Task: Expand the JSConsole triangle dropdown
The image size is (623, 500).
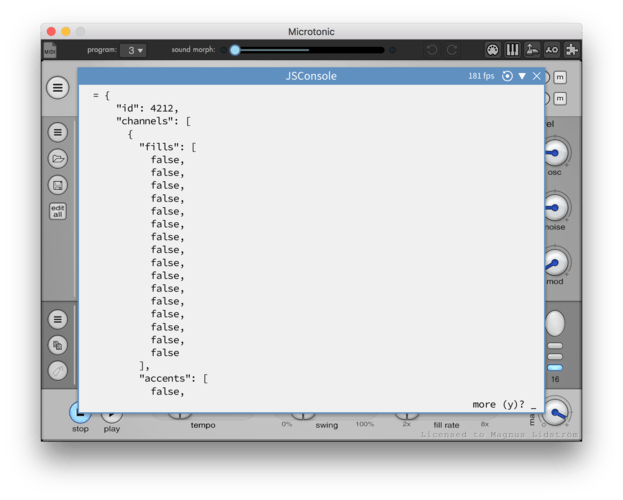Action: tap(522, 76)
